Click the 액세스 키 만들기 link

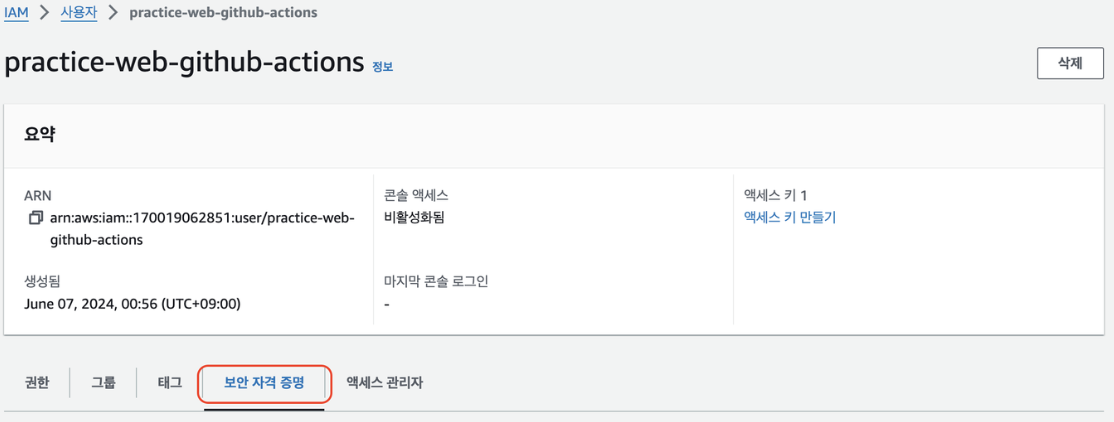tap(789, 217)
